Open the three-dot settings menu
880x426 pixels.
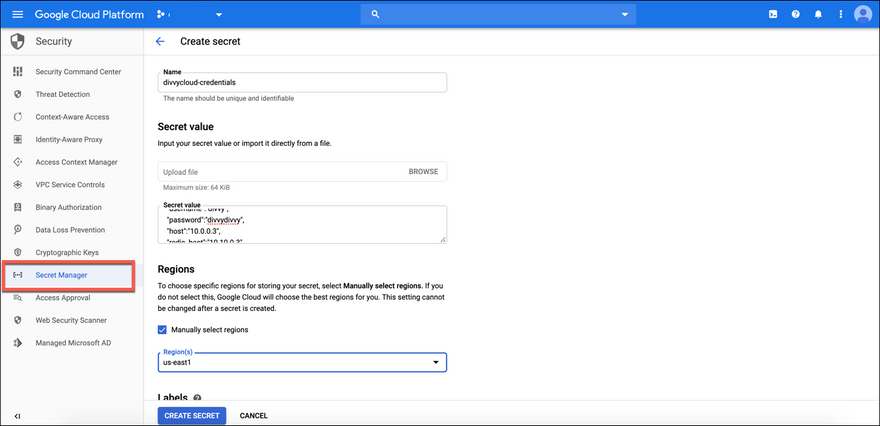click(840, 14)
